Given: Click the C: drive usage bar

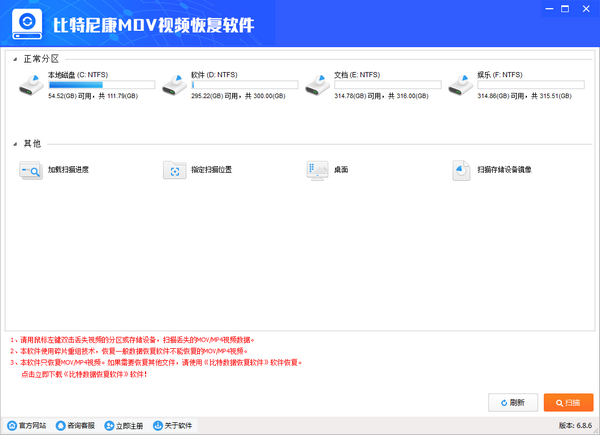Looking at the screenshot, I should [x=90, y=86].
